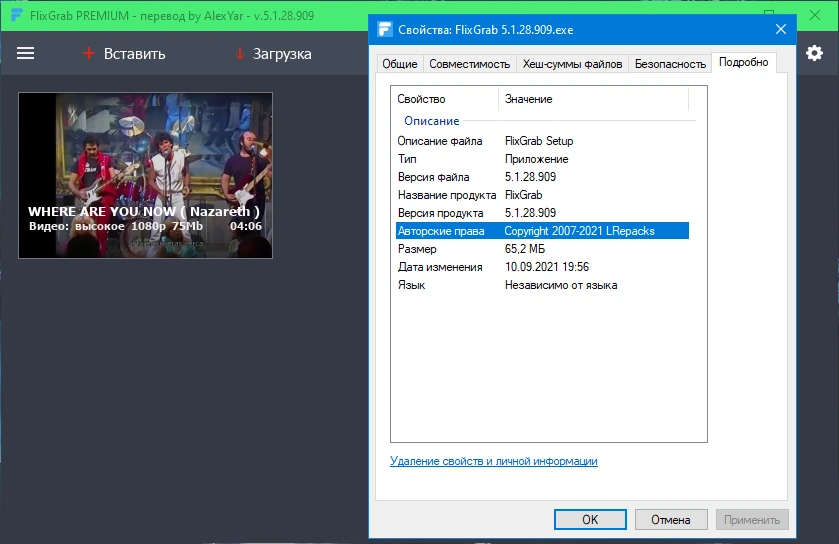Click the video quality text высокое 1080p
839x544 pixels.
click(x=120, y=226)
